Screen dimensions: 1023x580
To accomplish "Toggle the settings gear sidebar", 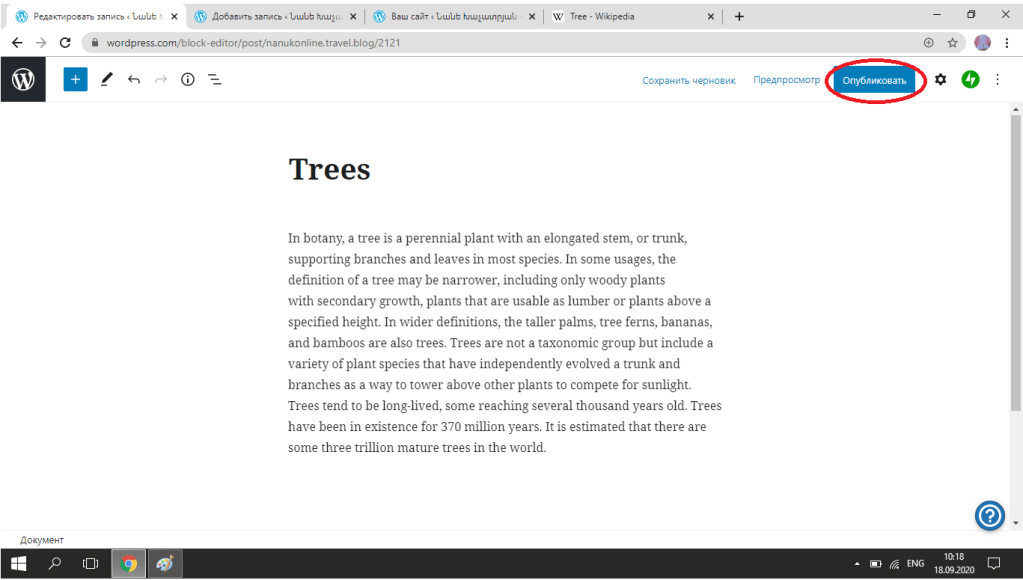I will (x=940, y=80).
